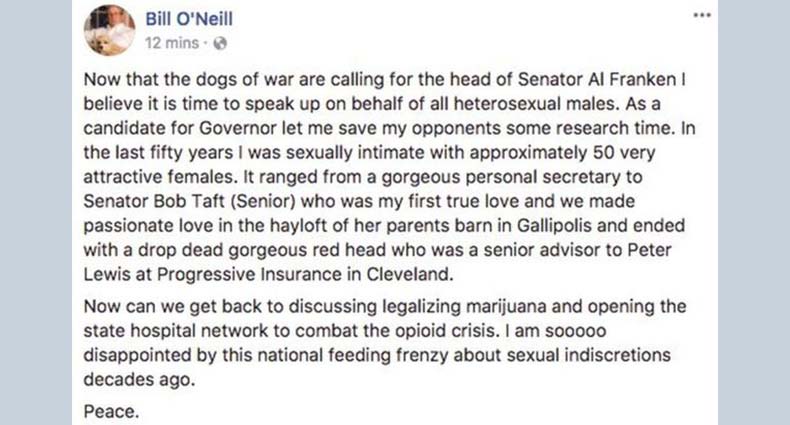Click the words "decades ago"
Screen dimensions: 790x425
click(x=124, y=377)
